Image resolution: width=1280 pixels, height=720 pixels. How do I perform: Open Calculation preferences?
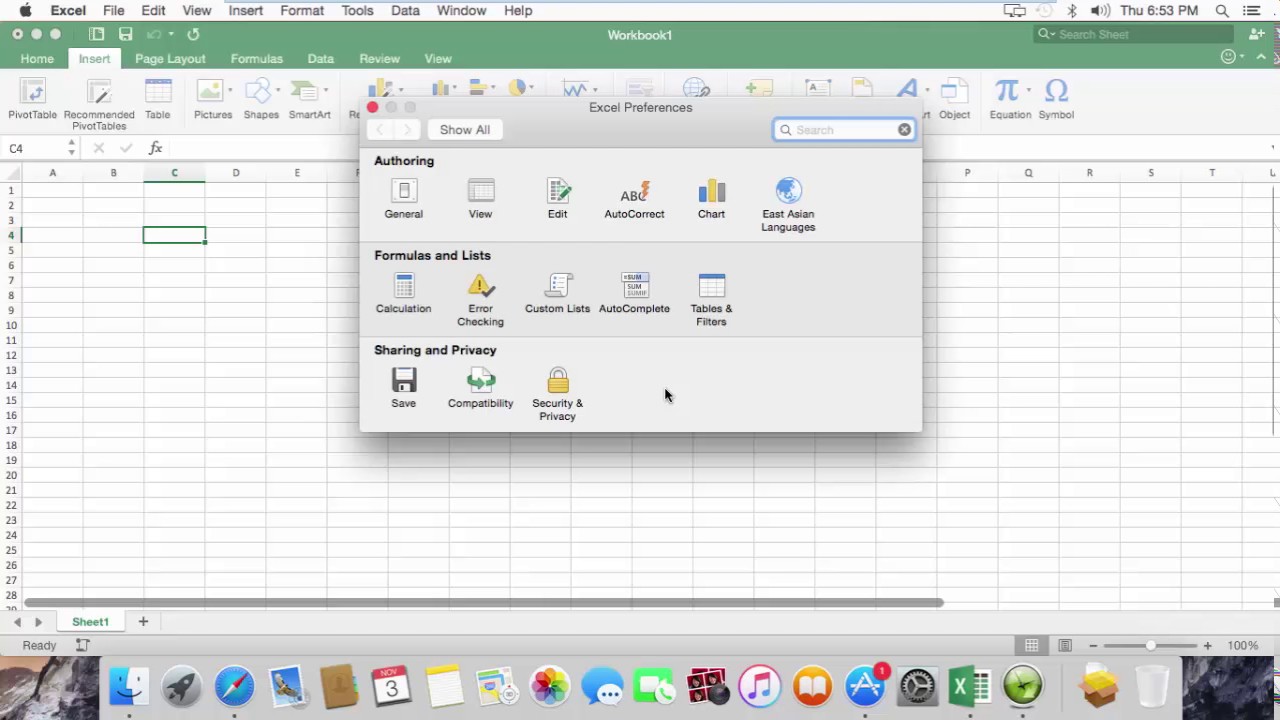[403, 293]
